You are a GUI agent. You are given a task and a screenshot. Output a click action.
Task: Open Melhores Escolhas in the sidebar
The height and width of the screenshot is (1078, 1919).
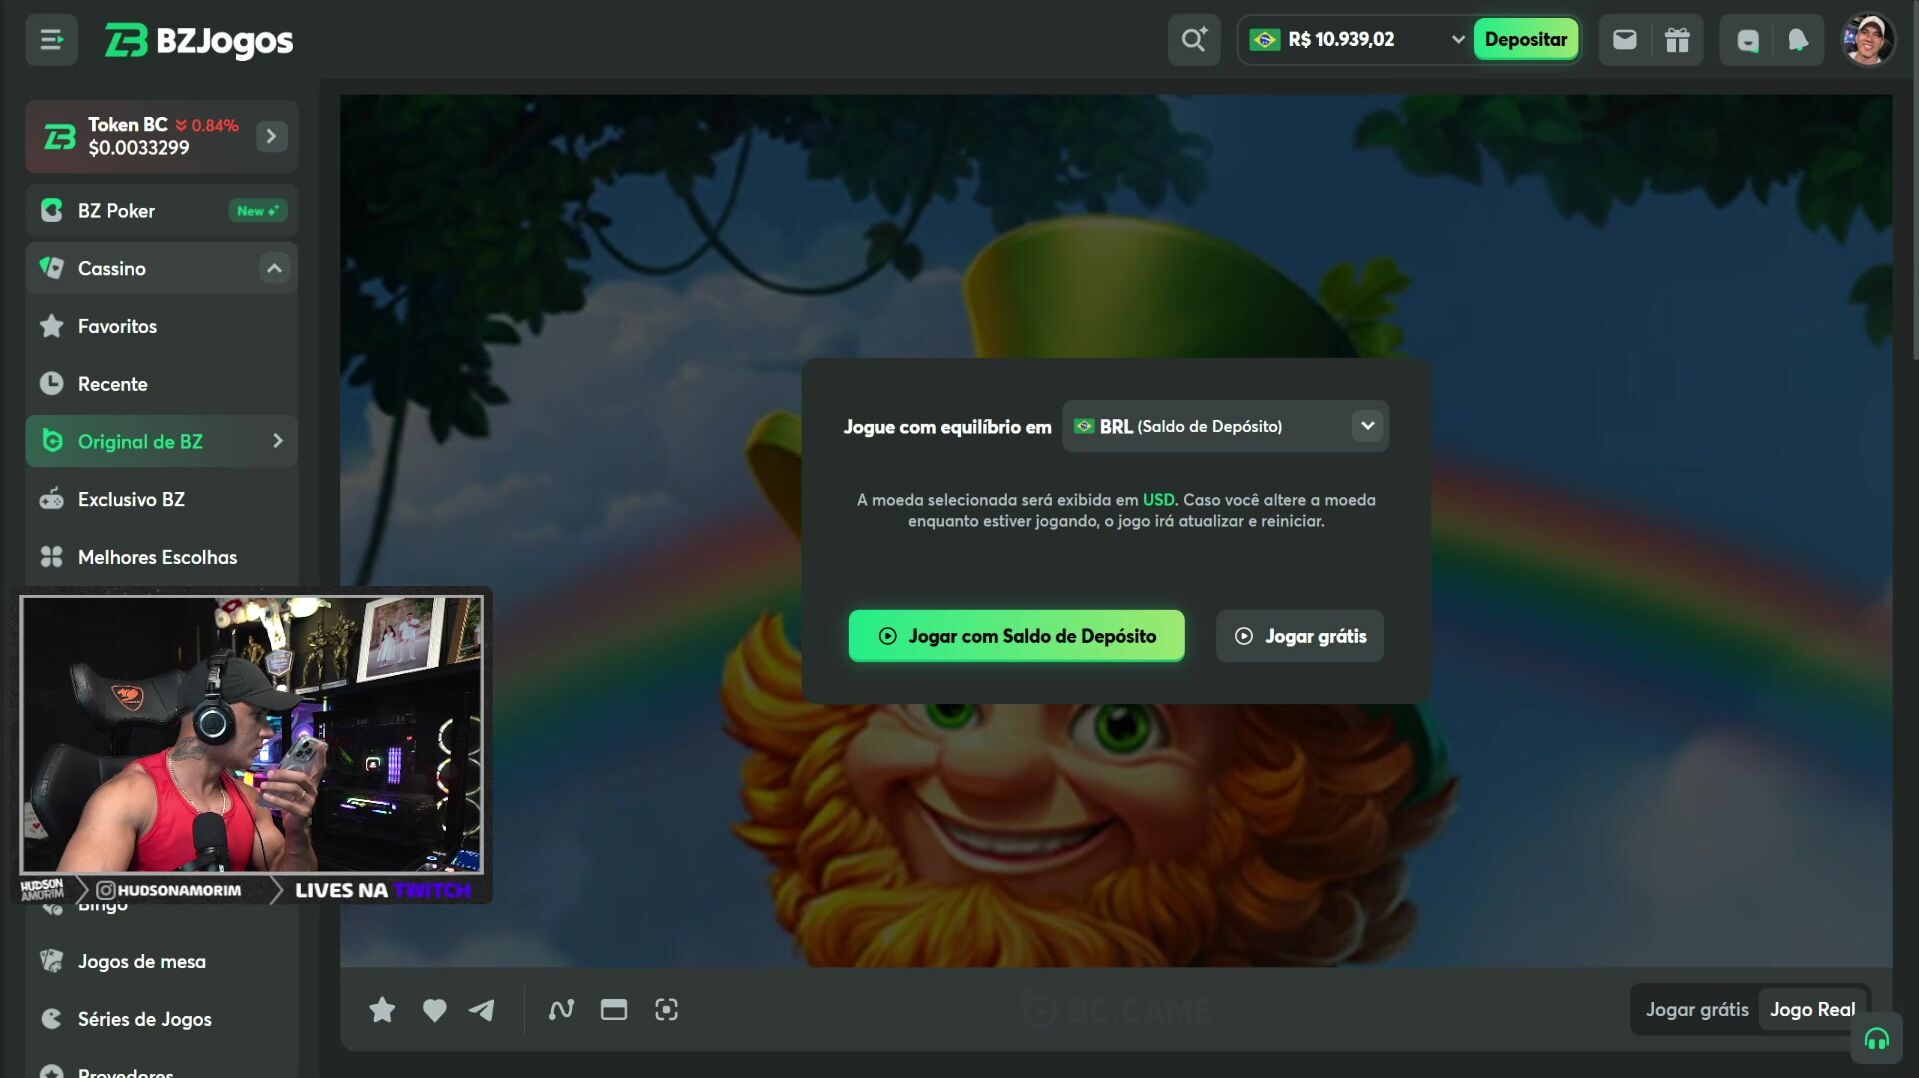tap(161, 557)
